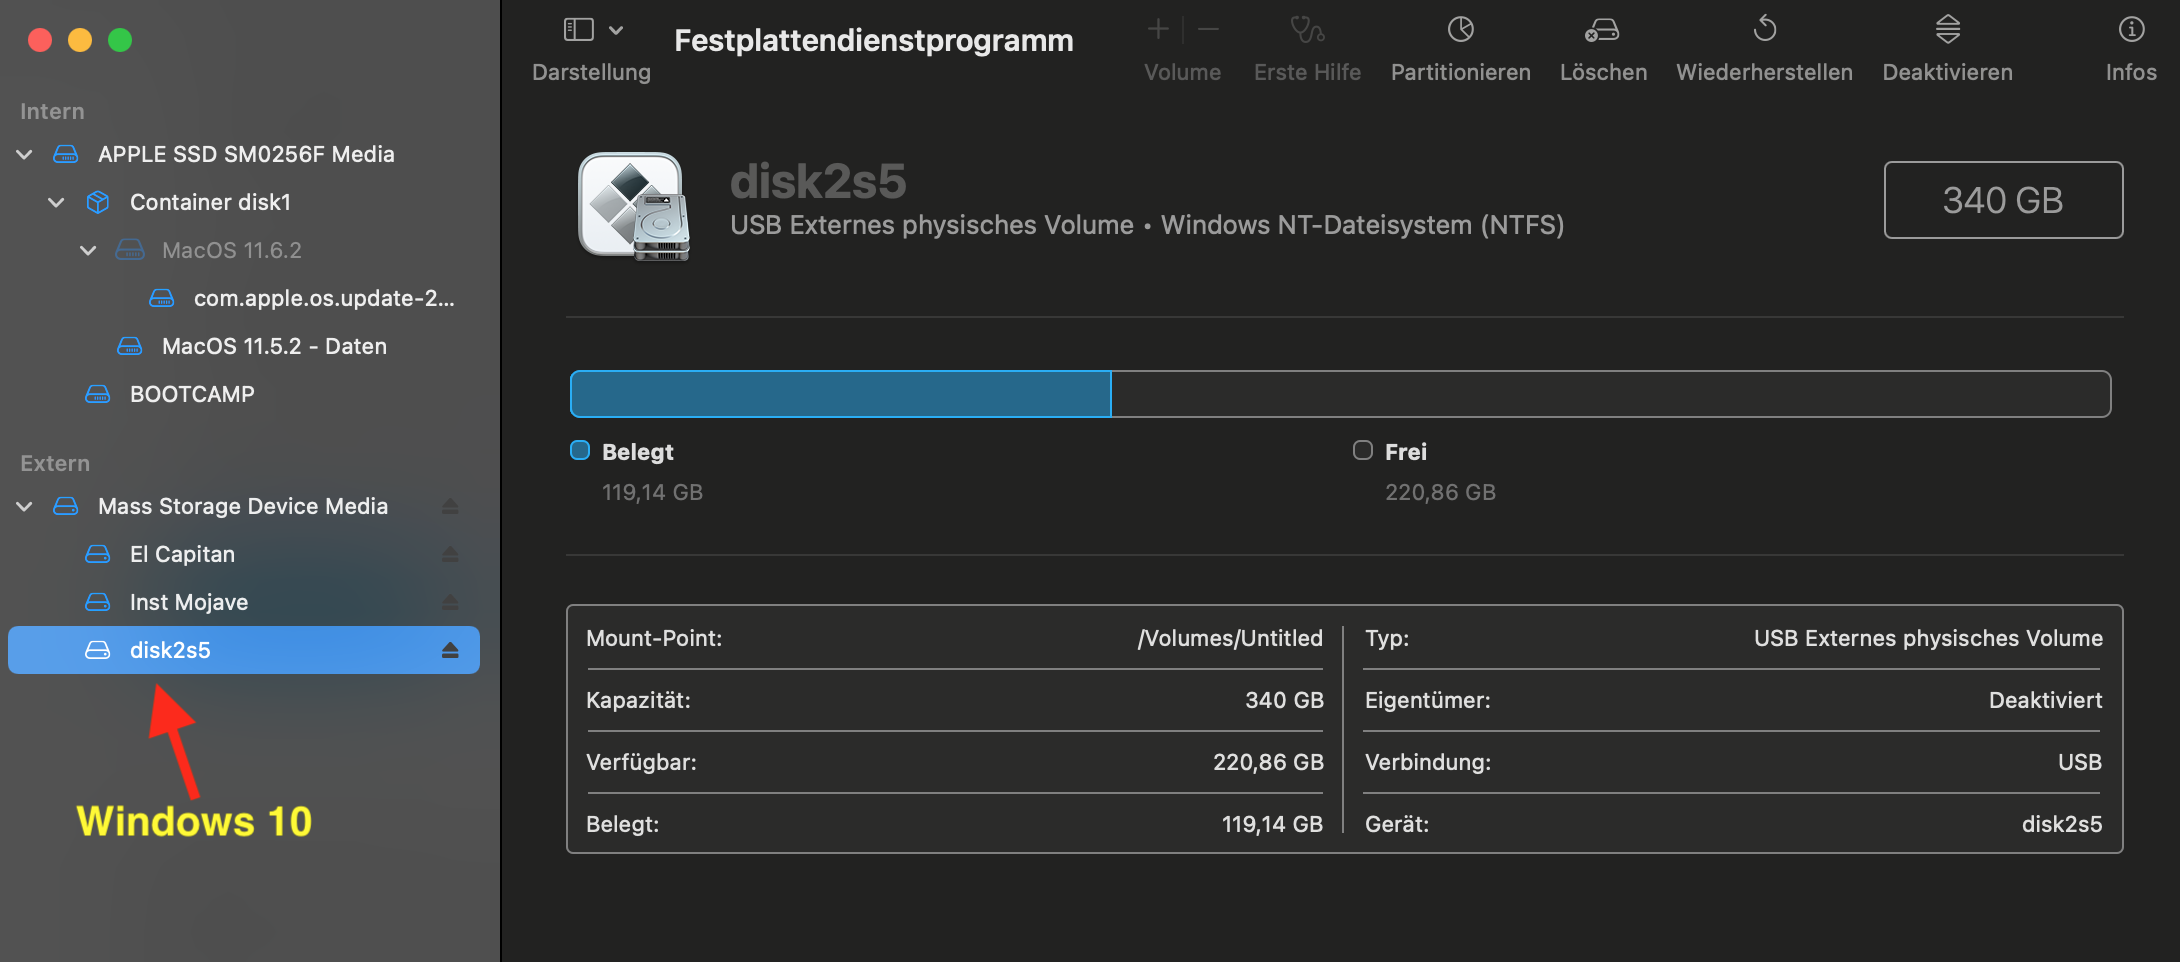Select MacOS 11.5.2 - Daten volume
Viewport: 2180px width, 962px height.
tap(274, 346)
